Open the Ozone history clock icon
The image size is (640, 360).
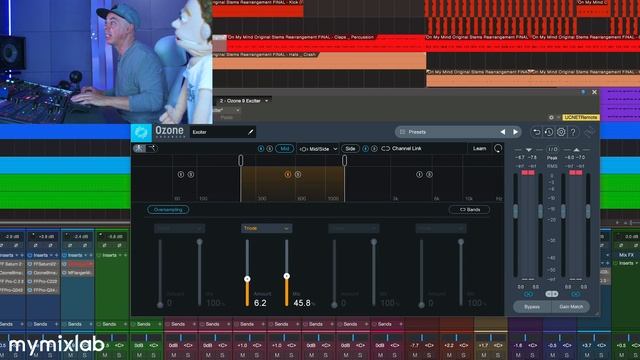coord(549,132)
